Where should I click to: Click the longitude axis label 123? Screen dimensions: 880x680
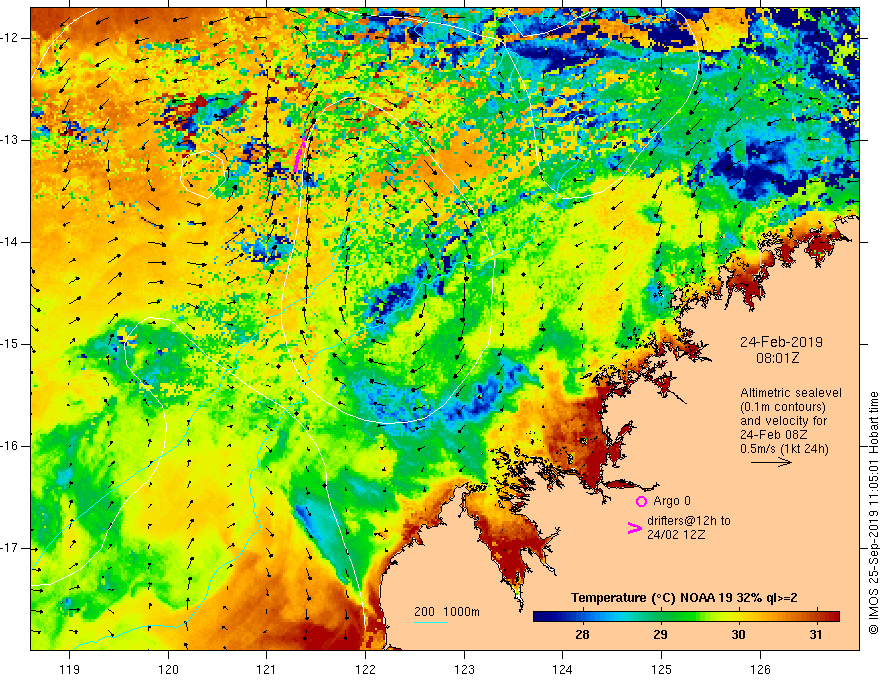coord(464,669)
